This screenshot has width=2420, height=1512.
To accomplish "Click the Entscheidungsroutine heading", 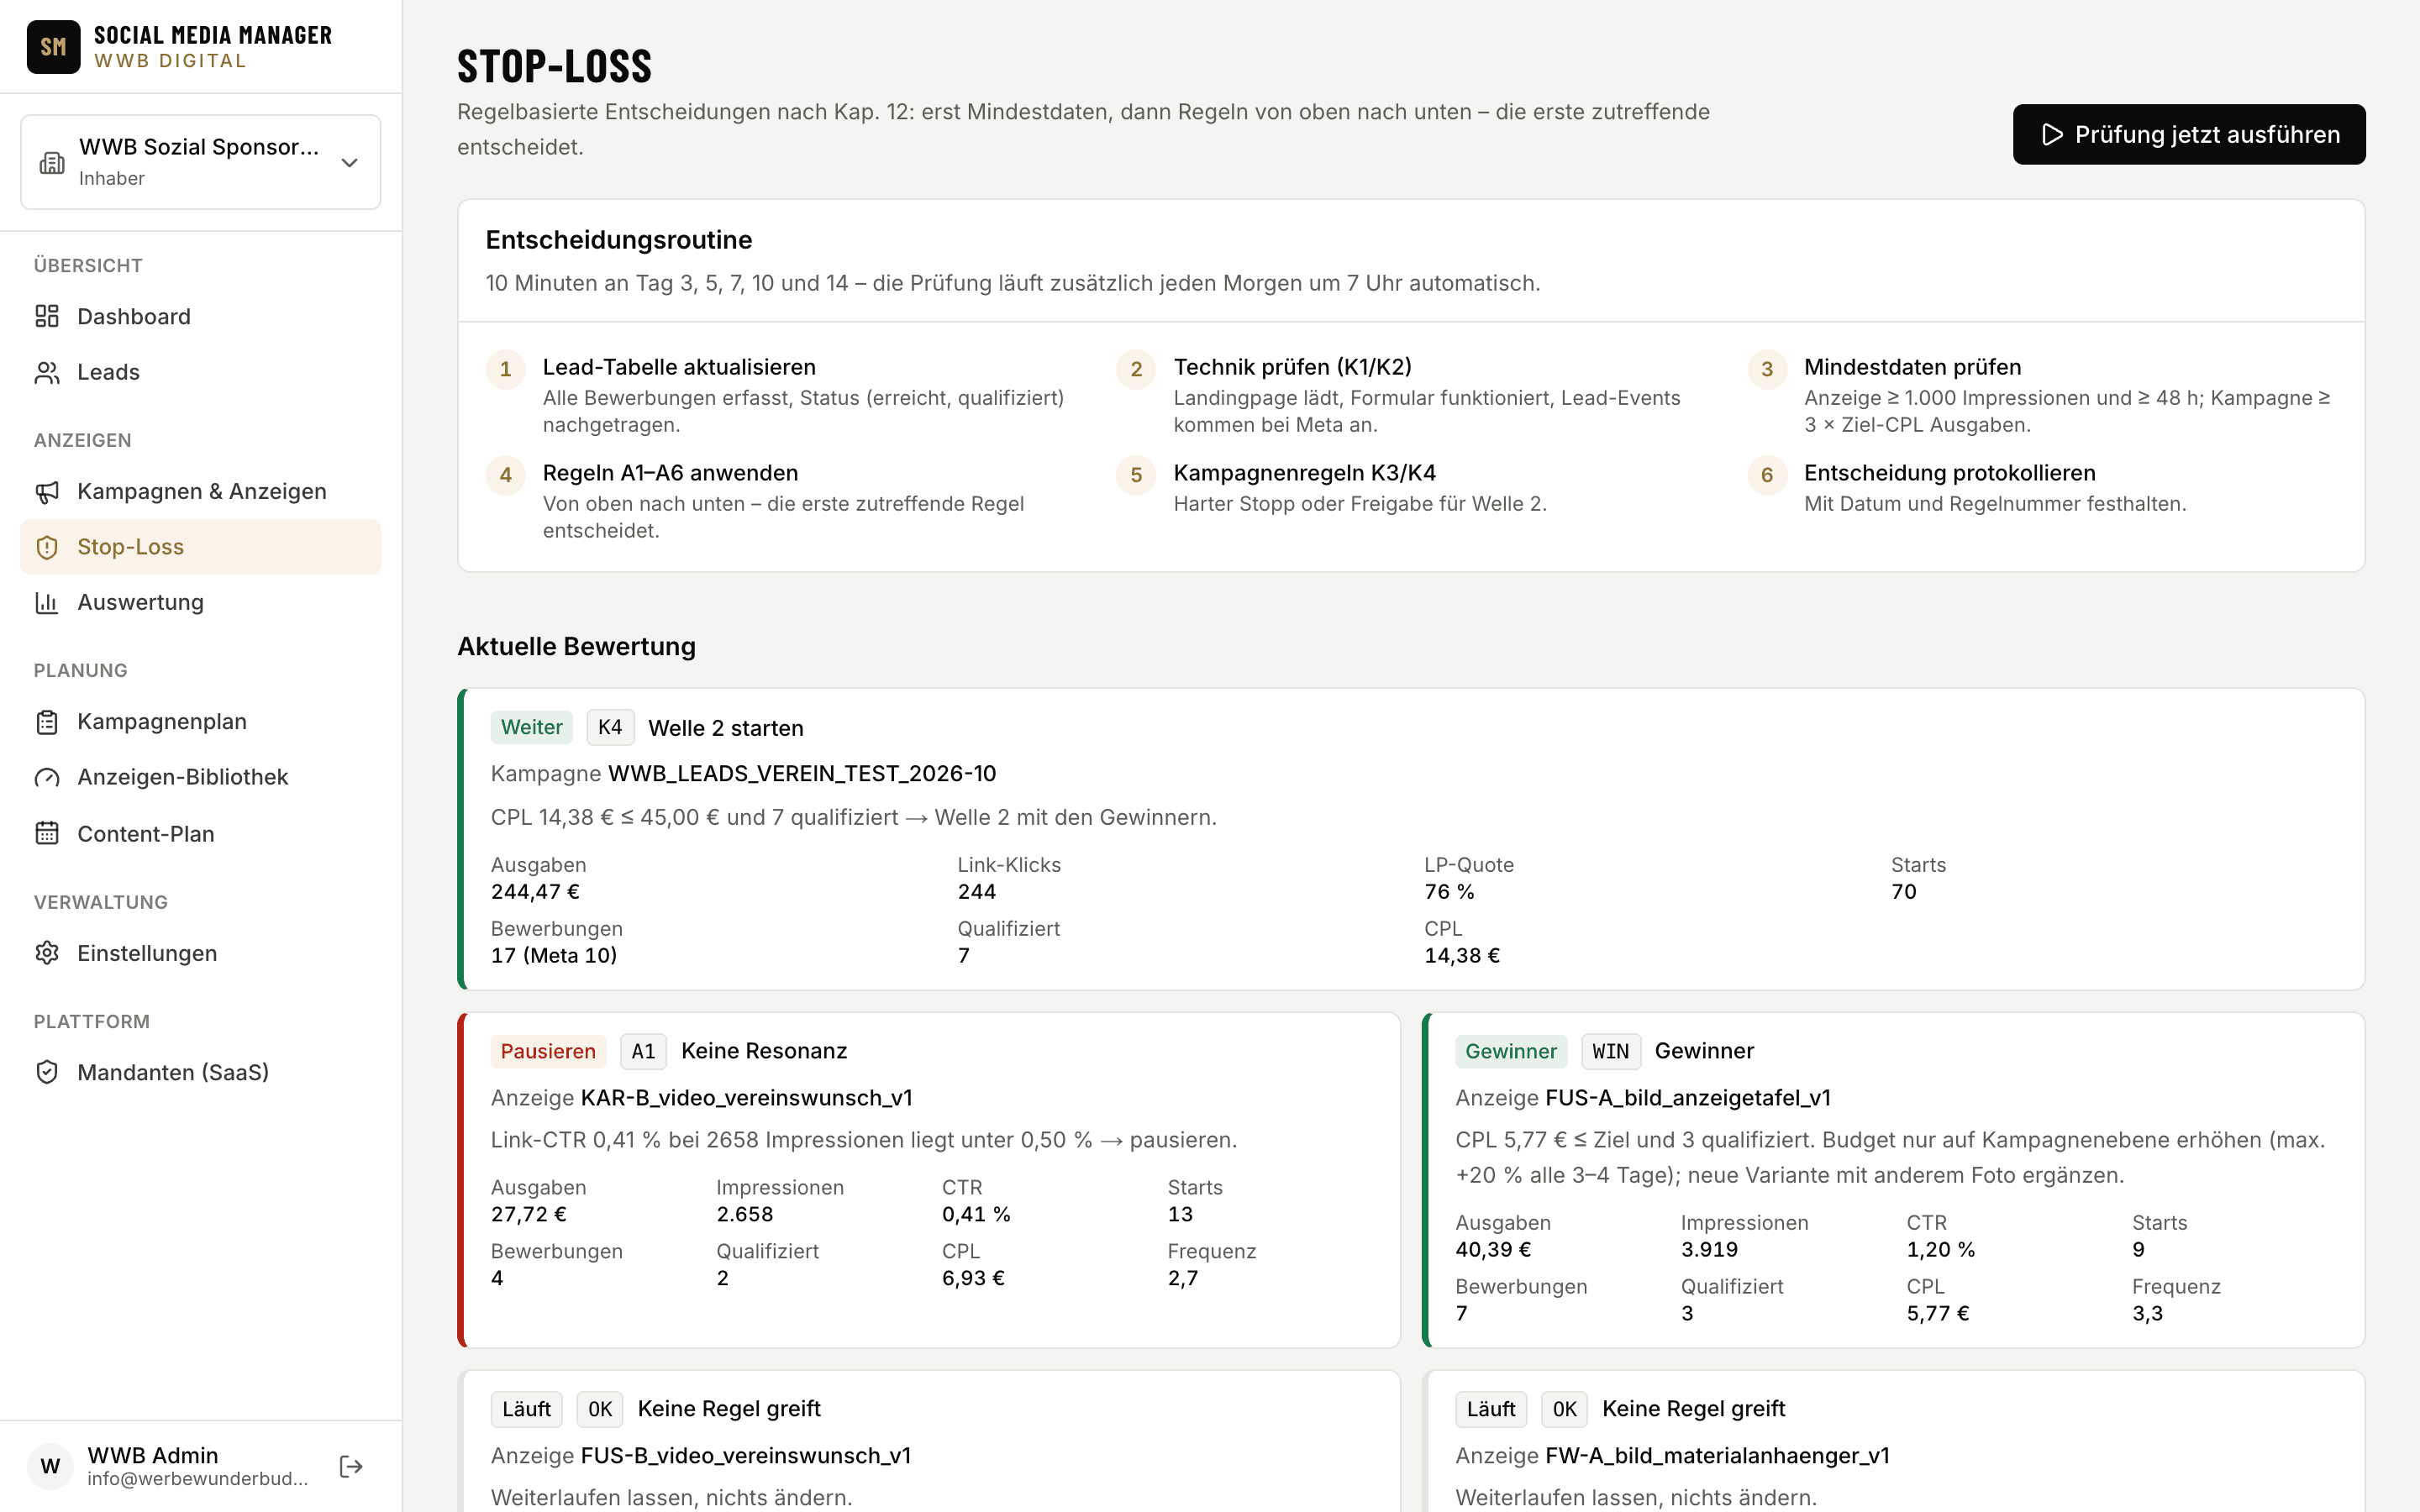I will point(619,240).
